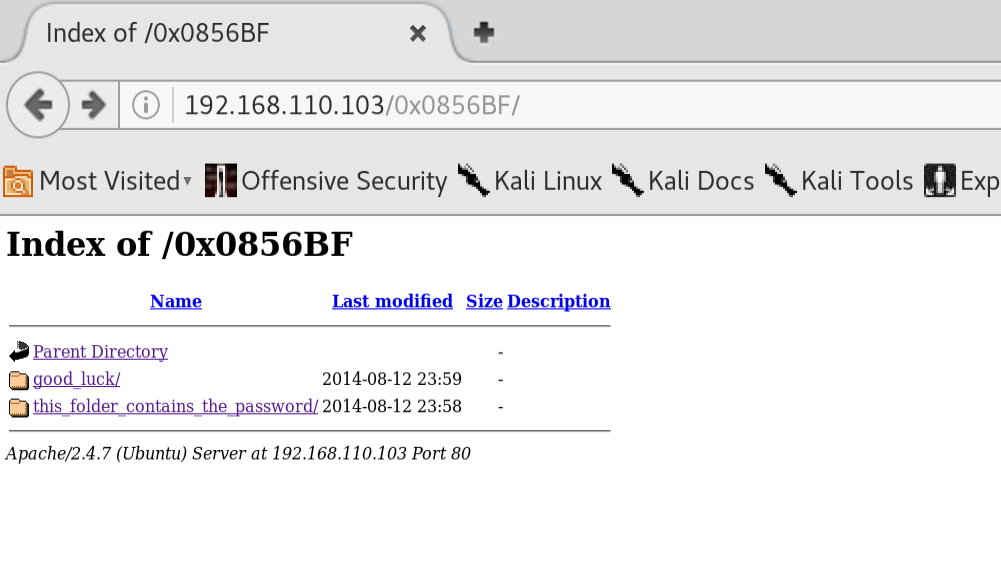Sort the listing by Description column
This screenshot has width=1001, height=576.
pyautogui.click(x=559, y=301)
